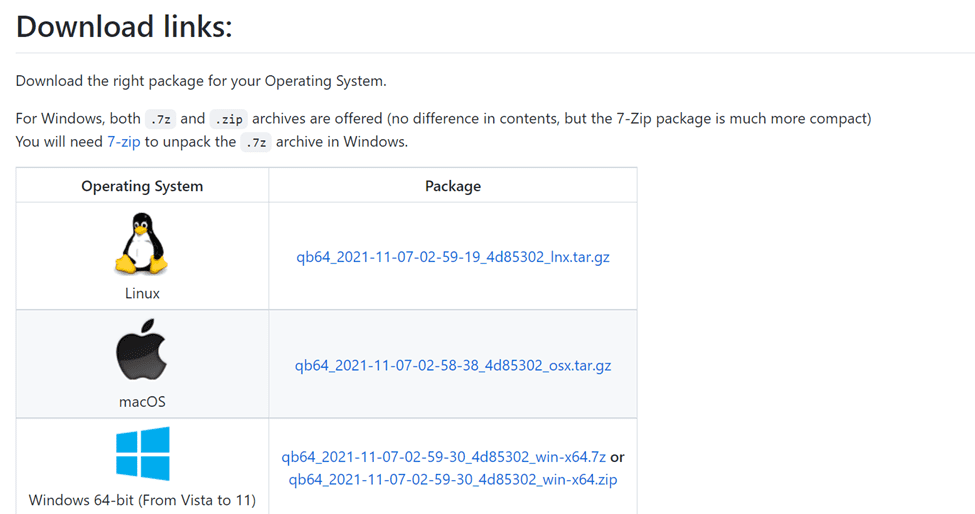
Task: Download the Windows win-x64.7z archive
Action: tap(443, 457)
